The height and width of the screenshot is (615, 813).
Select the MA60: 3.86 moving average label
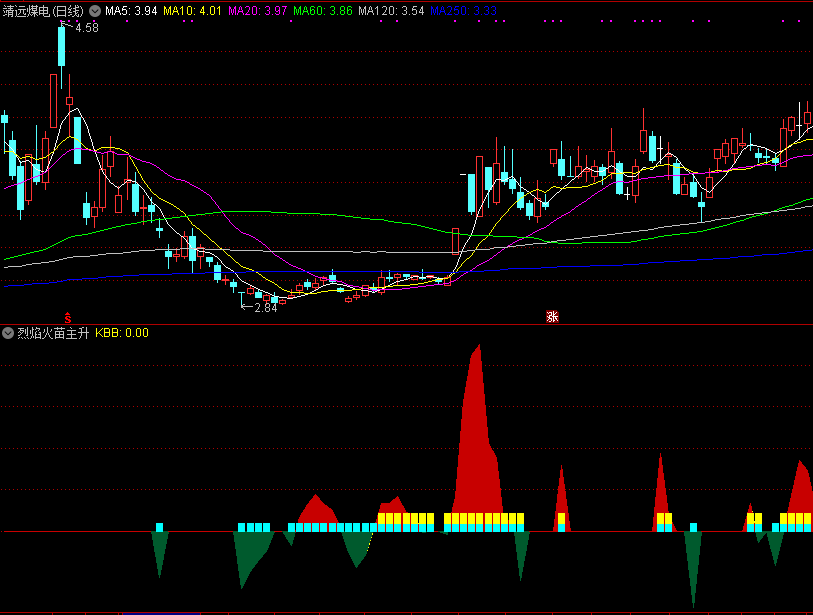pyautogui.click(x=323, y=11)
